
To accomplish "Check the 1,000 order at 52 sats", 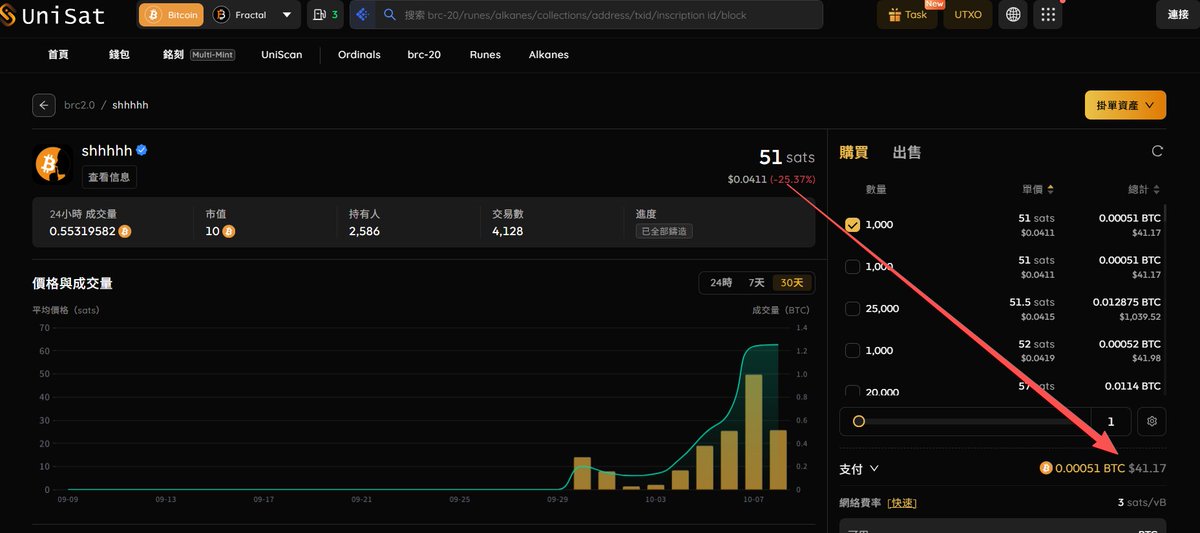I will click(853, 351).
